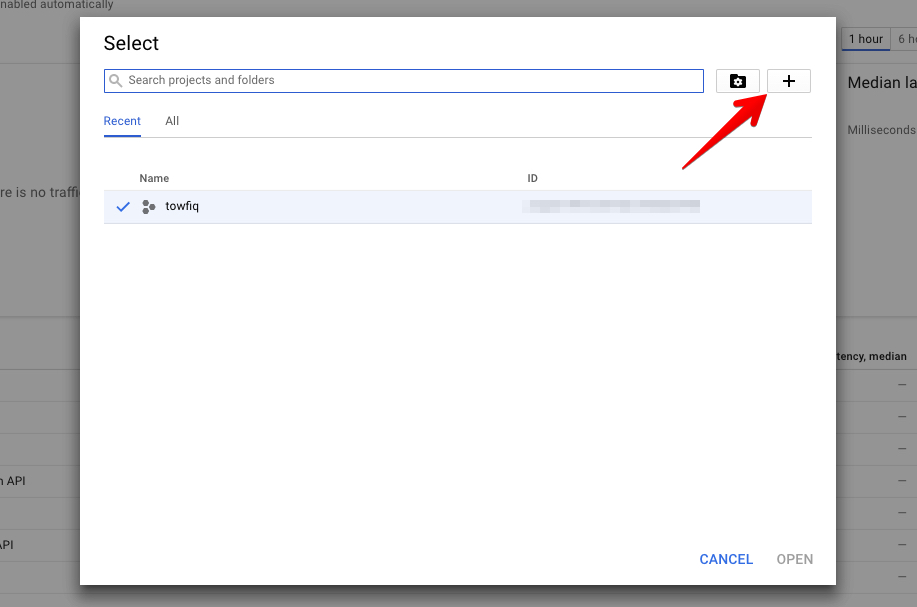Click the blue checkmark next to towfiq

click(x=123, y=207)
